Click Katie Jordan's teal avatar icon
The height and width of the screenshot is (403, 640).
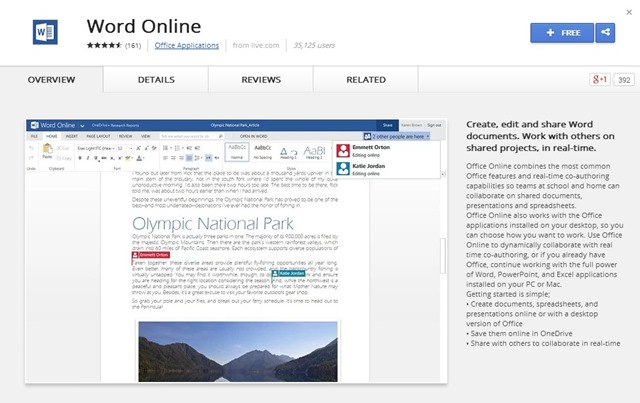(343, 169)
